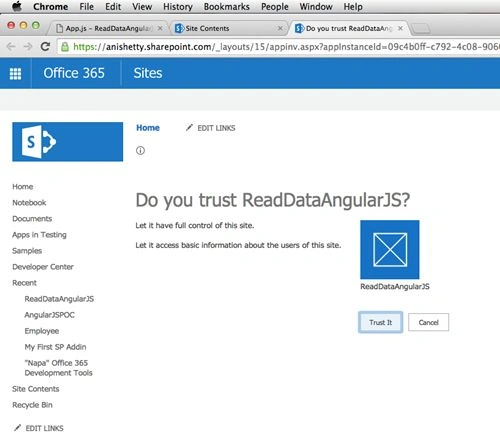Open the Apple menu
Screen dimensions: 500x440
point(17,6)
